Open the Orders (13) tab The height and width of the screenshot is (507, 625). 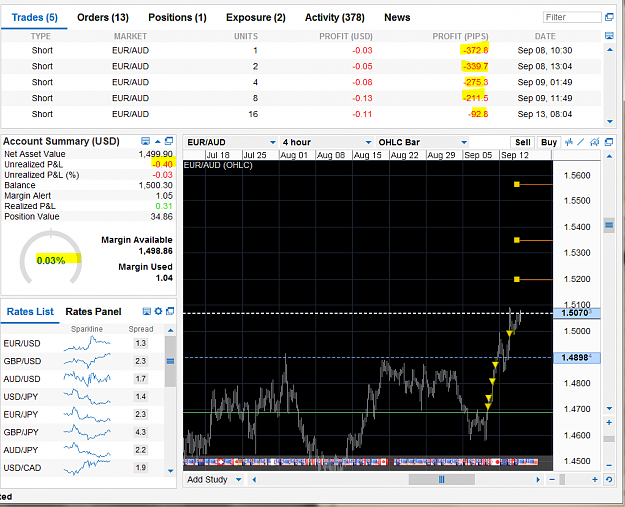pyautogui.click(x=103, y=18)
